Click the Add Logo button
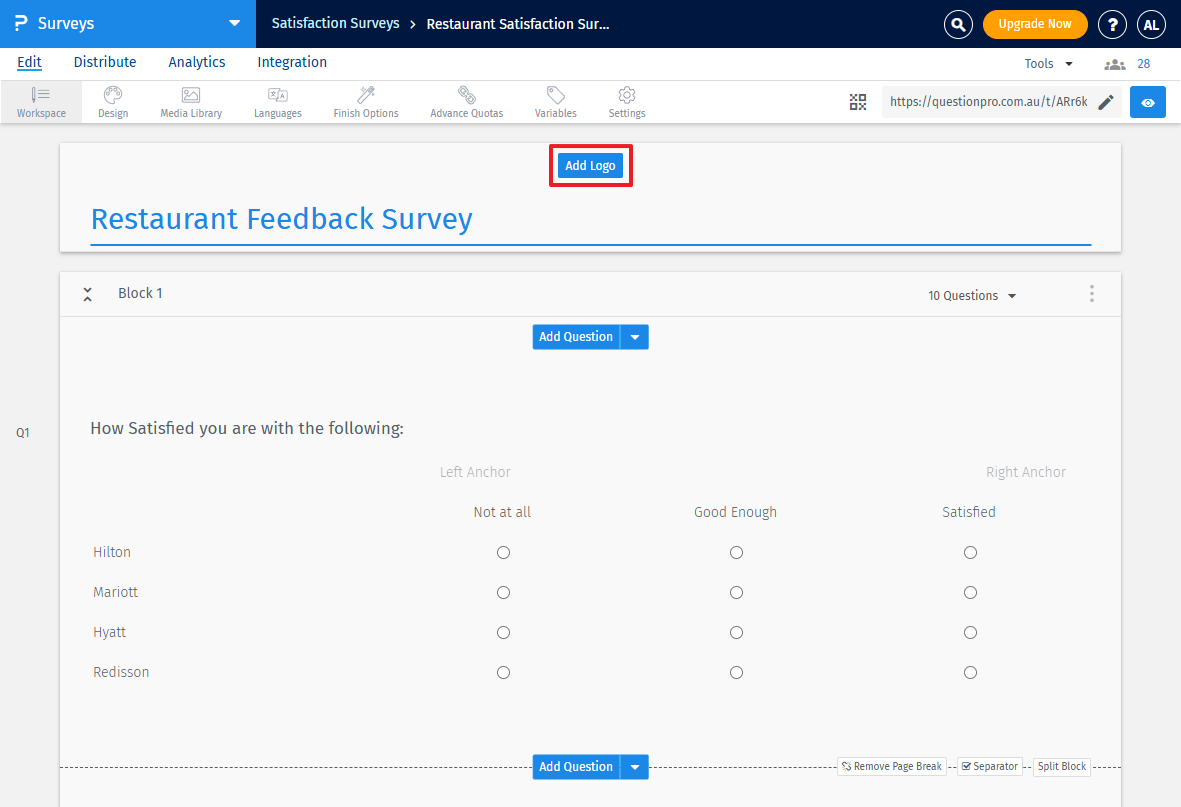This screenshot has height=807, width=1181. coord(590,165)
